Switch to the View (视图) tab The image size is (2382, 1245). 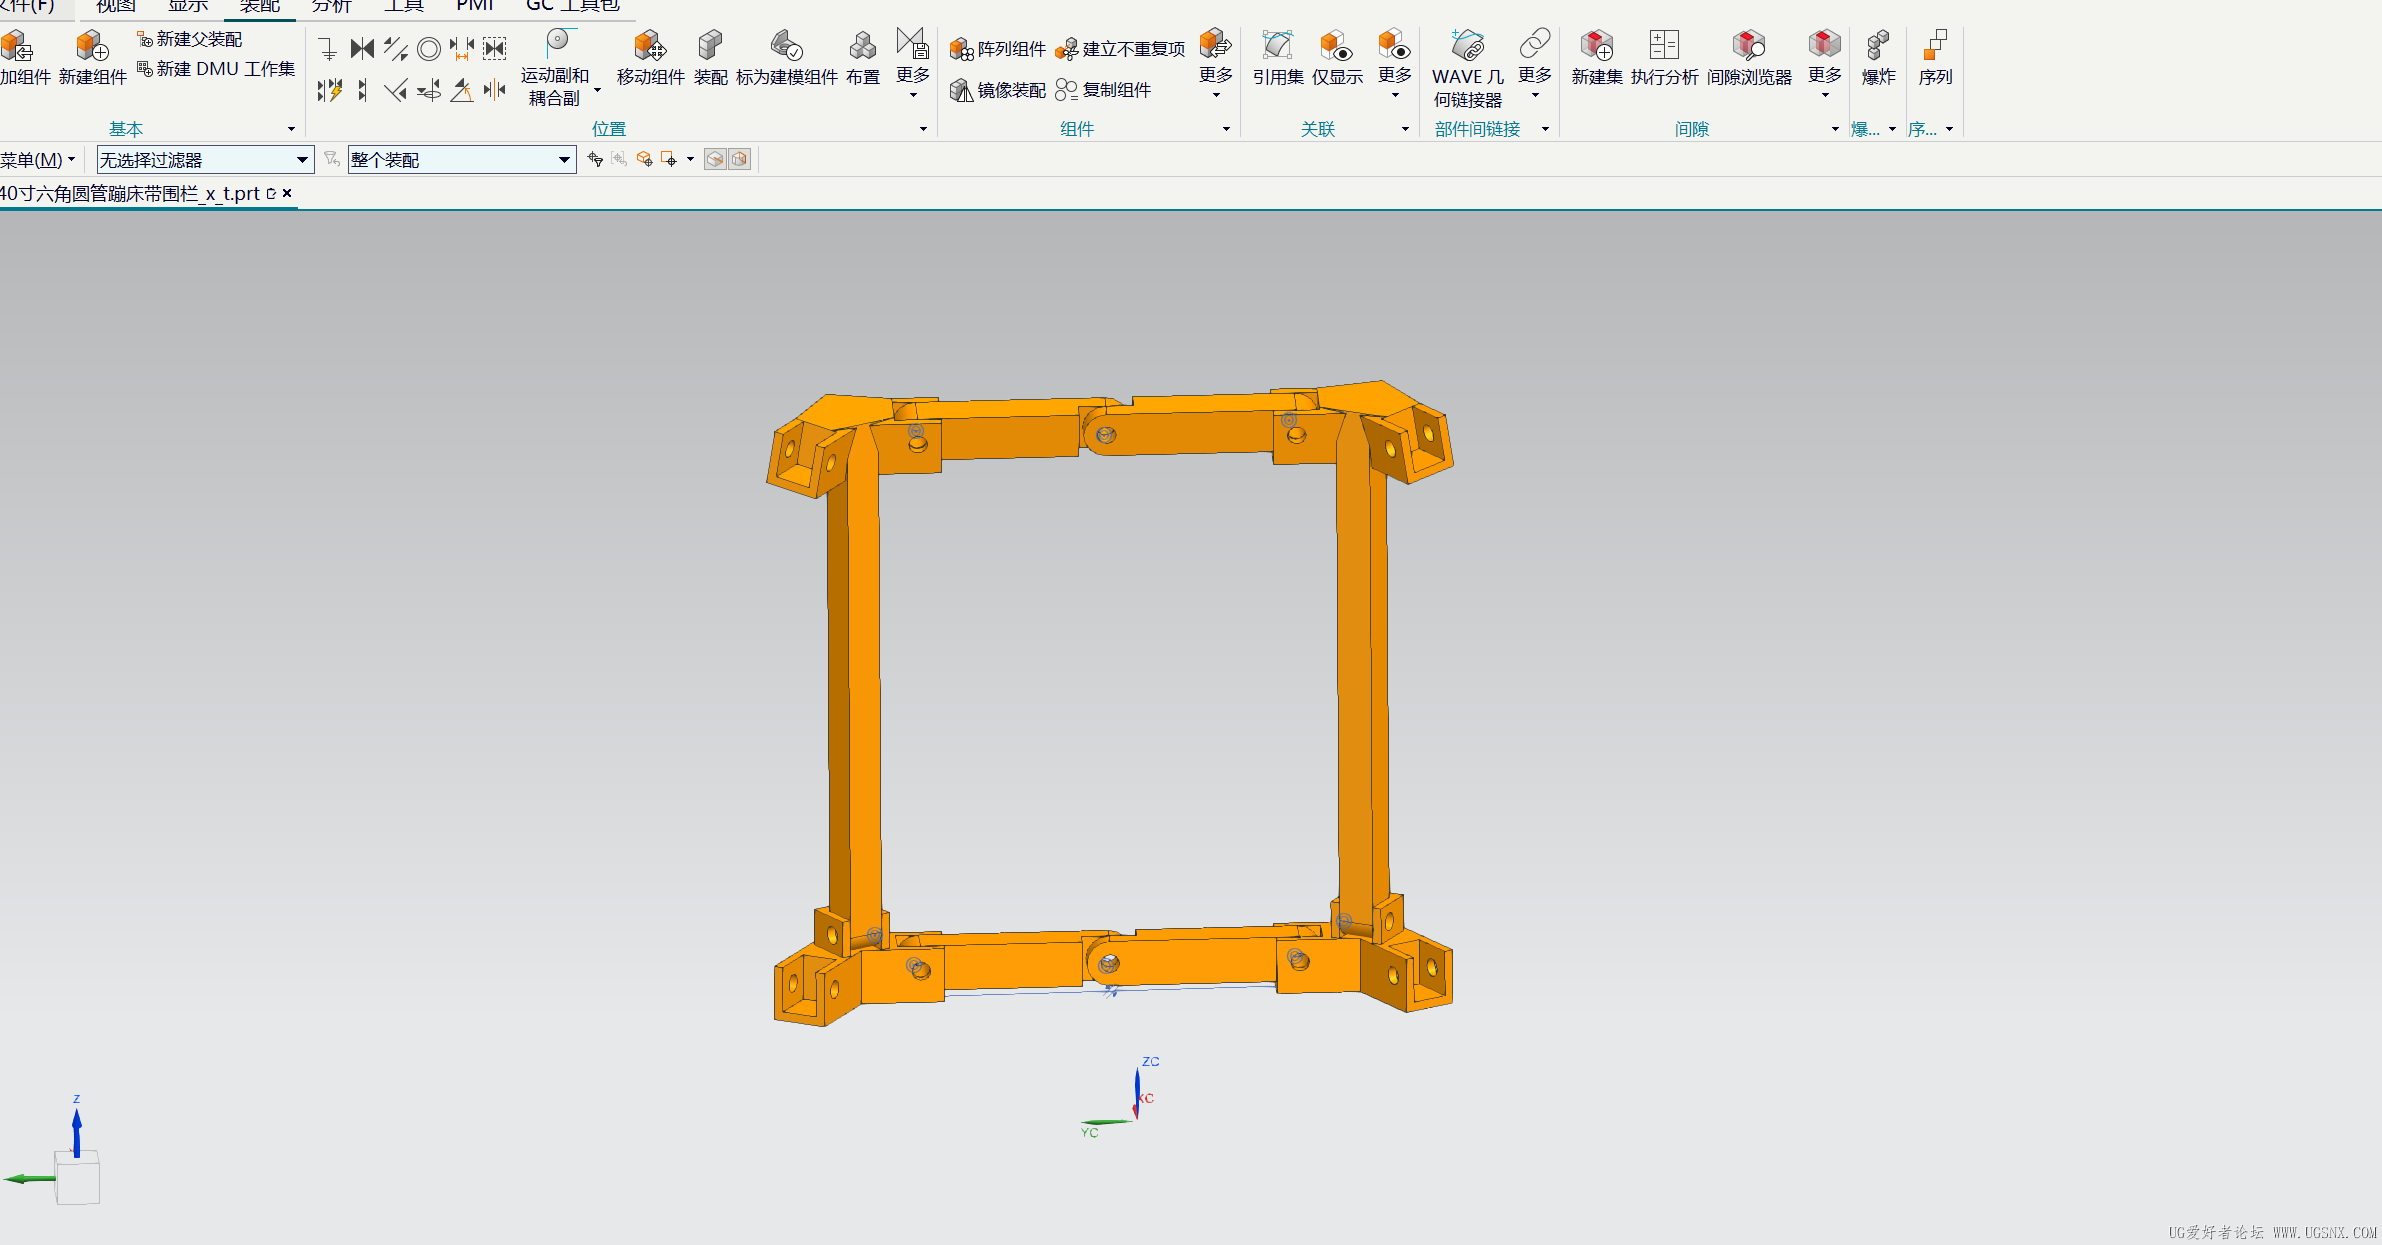click(x=115, y=6)
